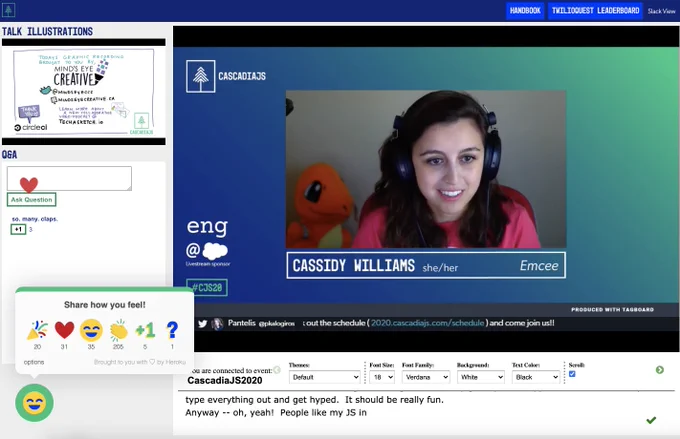Open the Handbook button

(525, 10)
